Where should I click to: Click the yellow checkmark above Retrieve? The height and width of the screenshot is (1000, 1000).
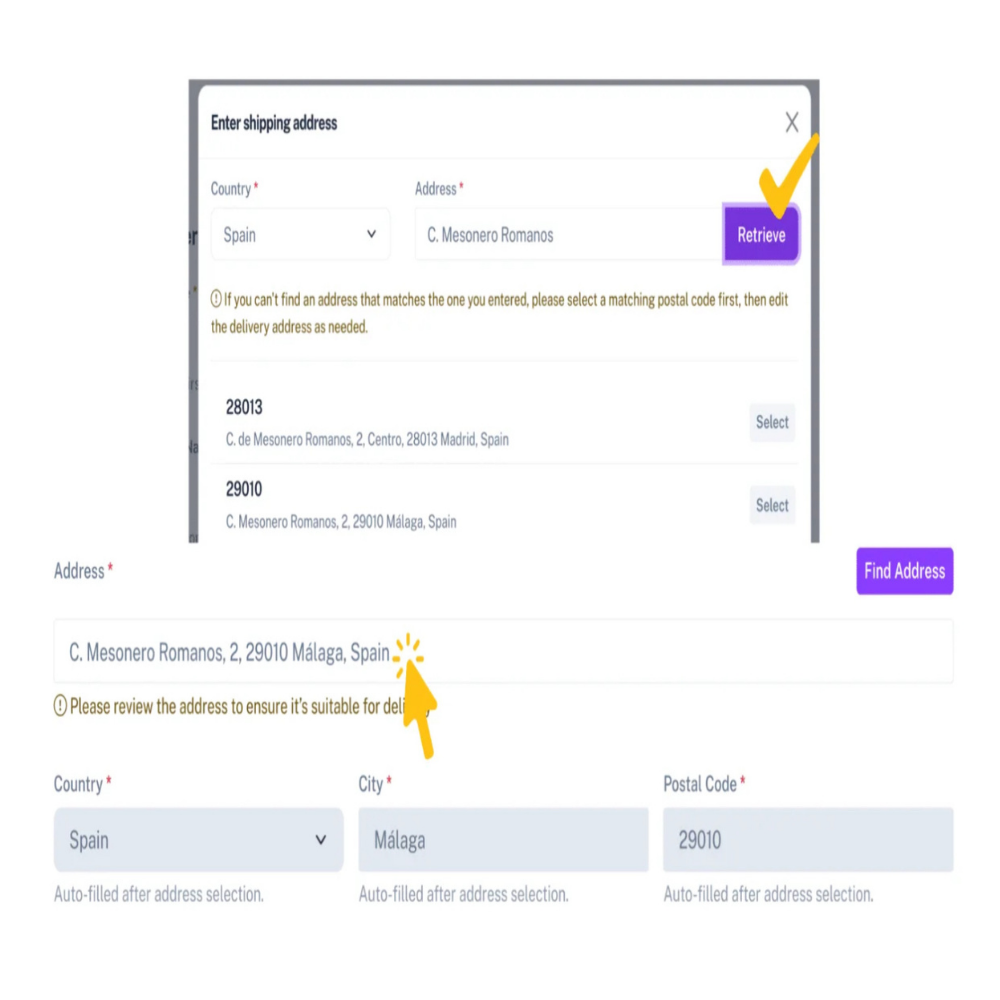(788, 172)
